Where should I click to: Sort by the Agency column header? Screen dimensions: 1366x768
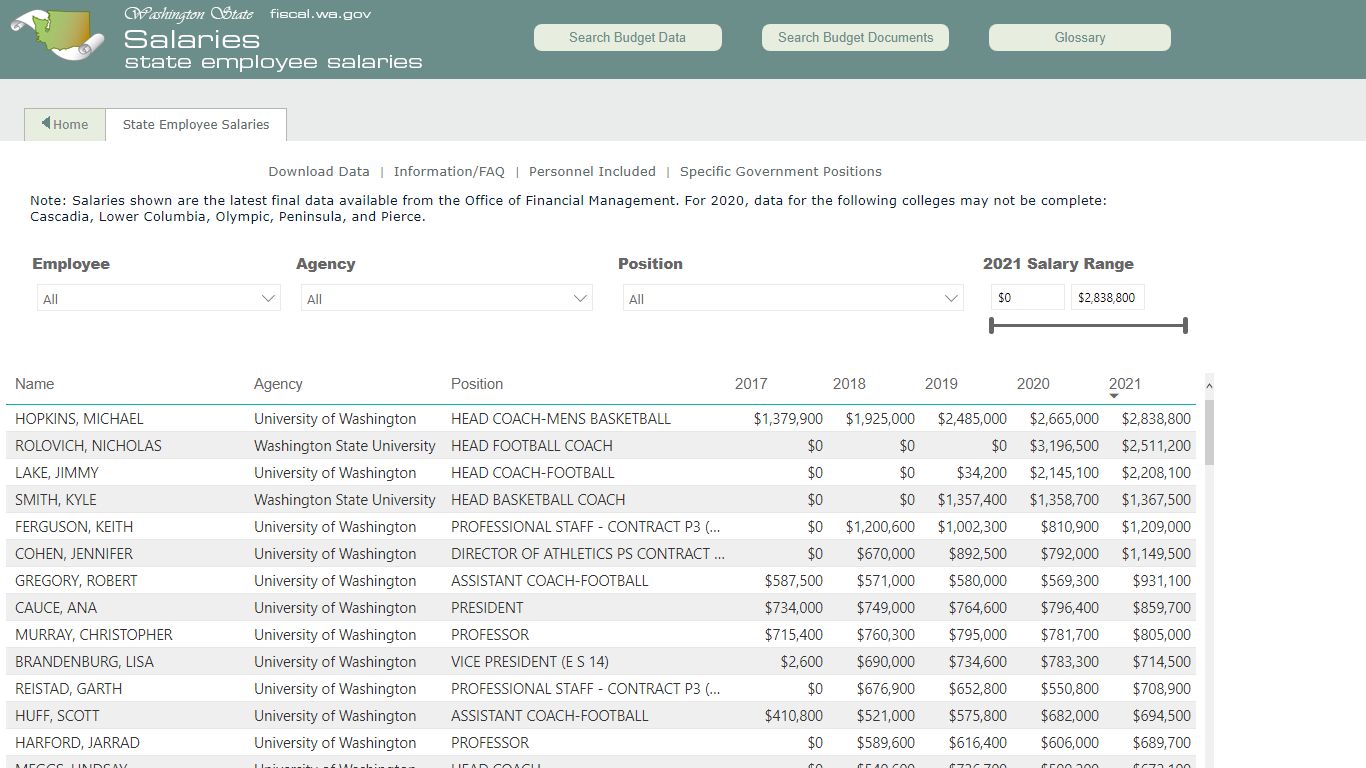pos(278,384)
